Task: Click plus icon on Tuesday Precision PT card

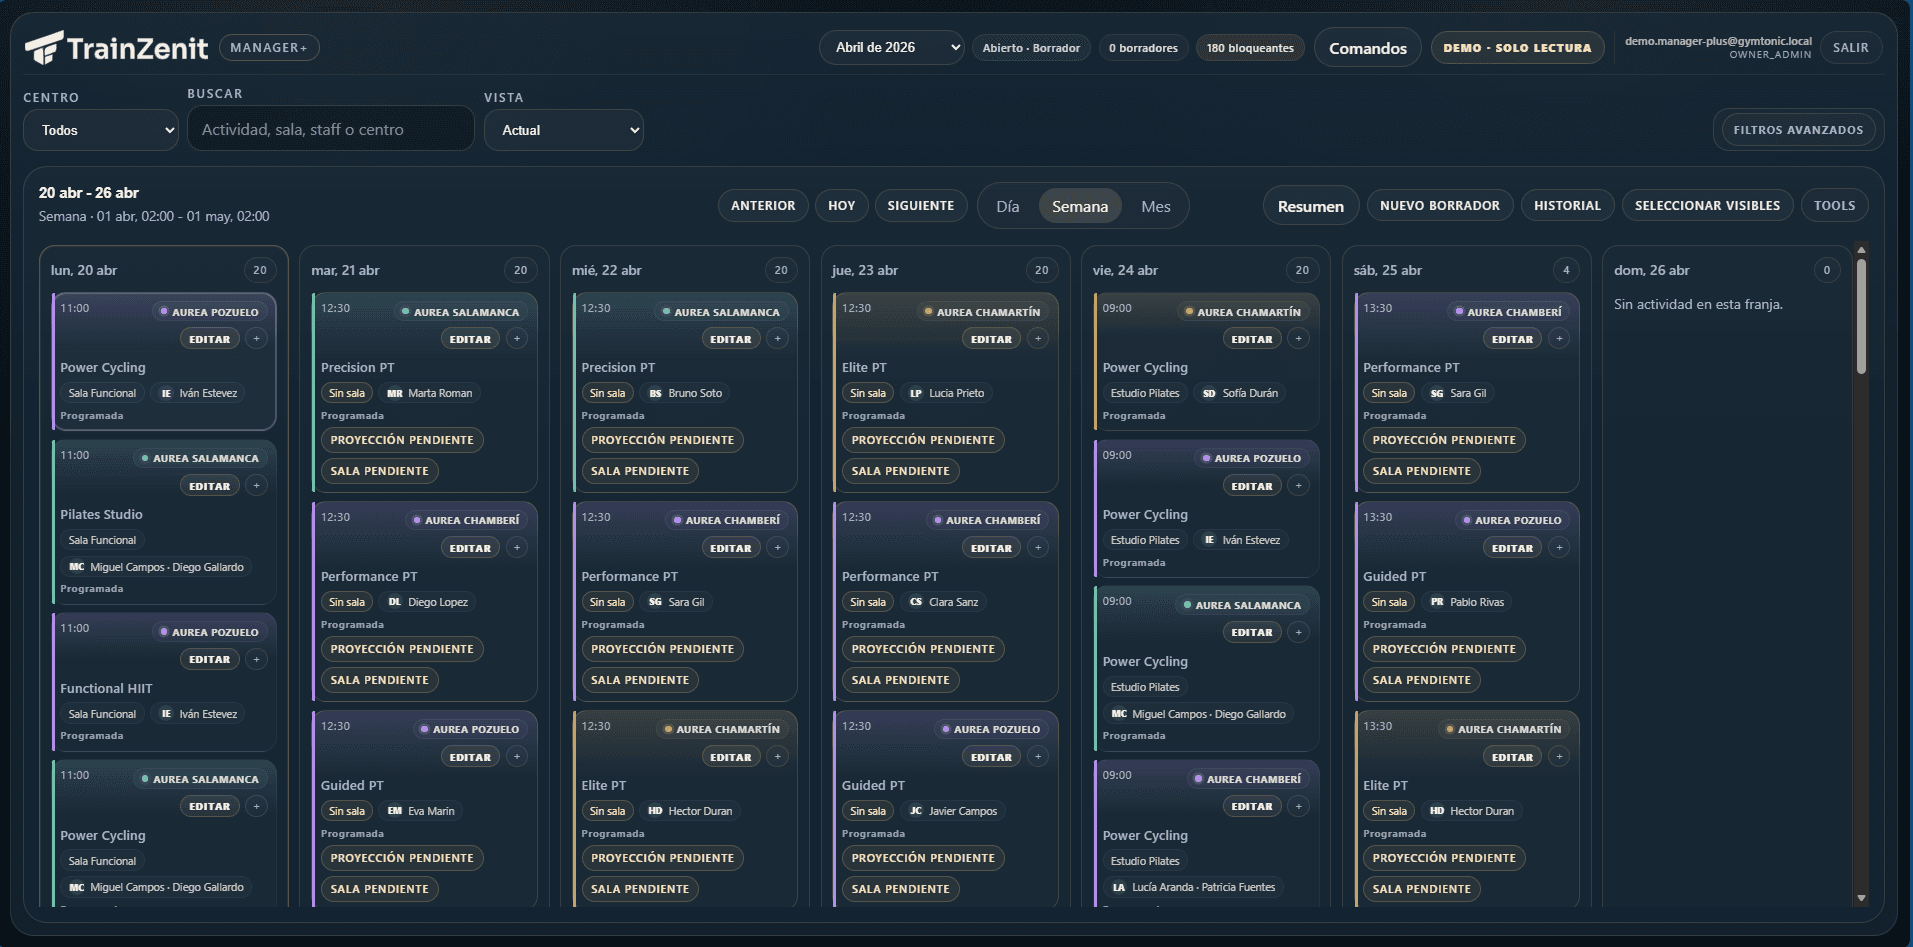Action: click(x=517, y=339)
